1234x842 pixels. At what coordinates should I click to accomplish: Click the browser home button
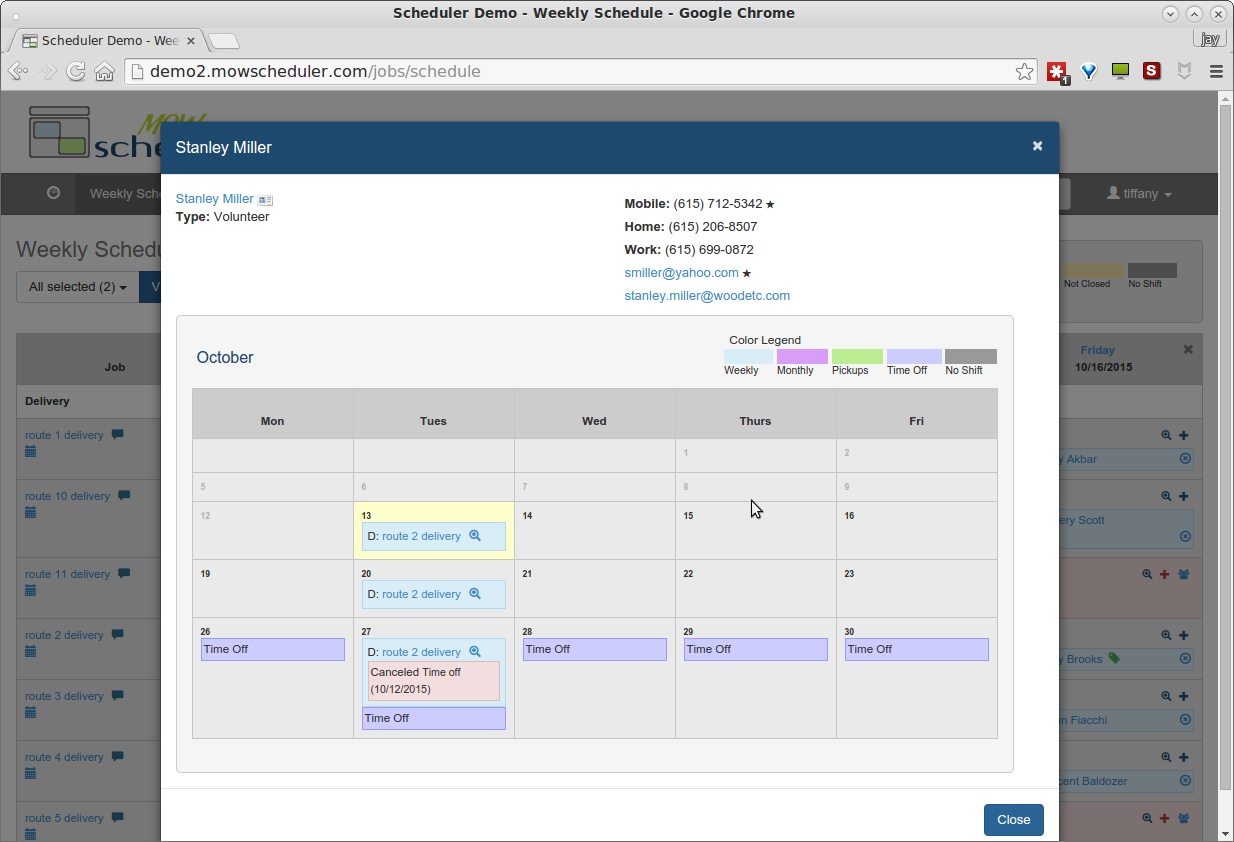104,72
